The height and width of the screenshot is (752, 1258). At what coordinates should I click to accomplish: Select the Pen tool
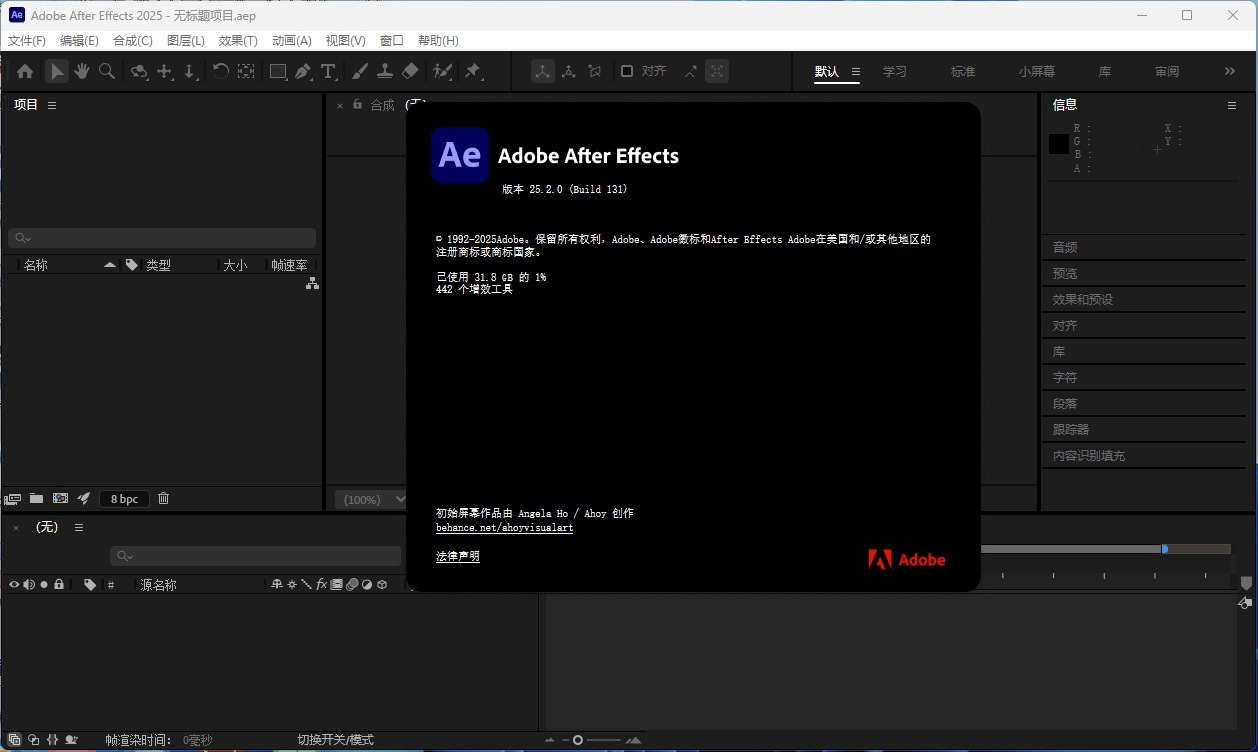tap(303, 71)
